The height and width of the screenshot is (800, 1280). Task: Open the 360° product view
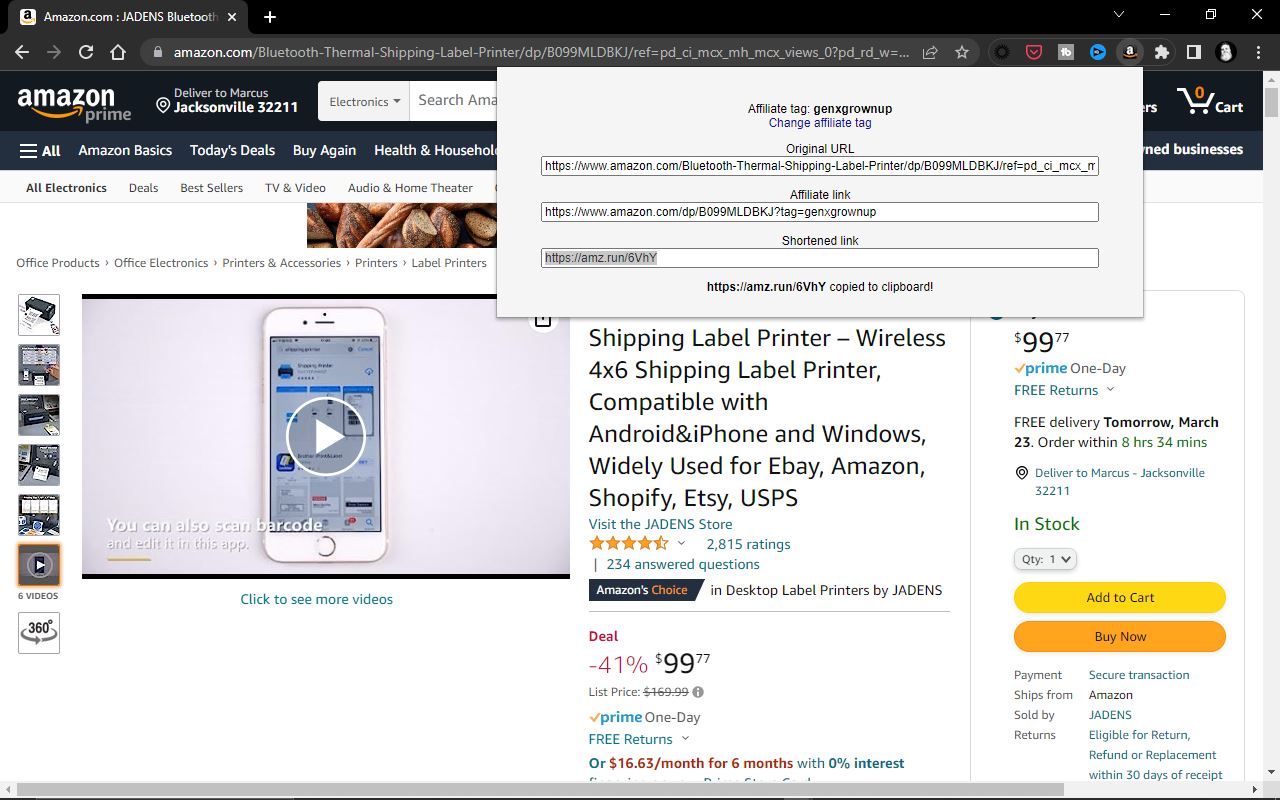pyautogui.click(x=39, y=632)
